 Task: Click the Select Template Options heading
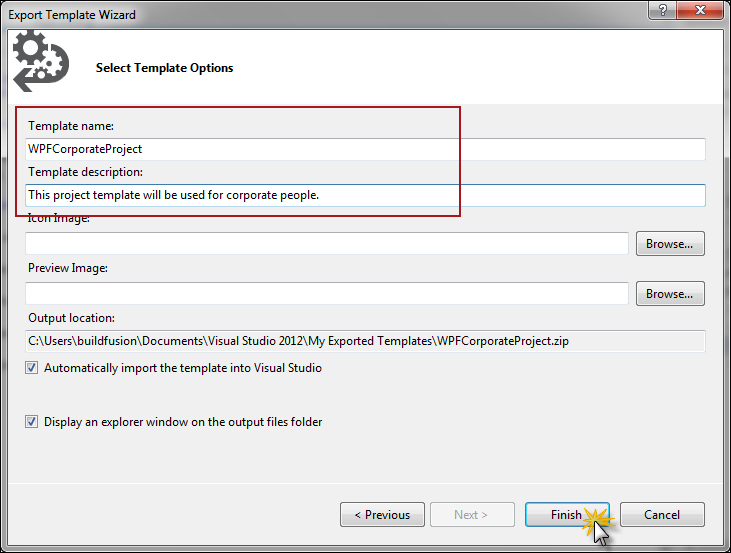[164, 68]
